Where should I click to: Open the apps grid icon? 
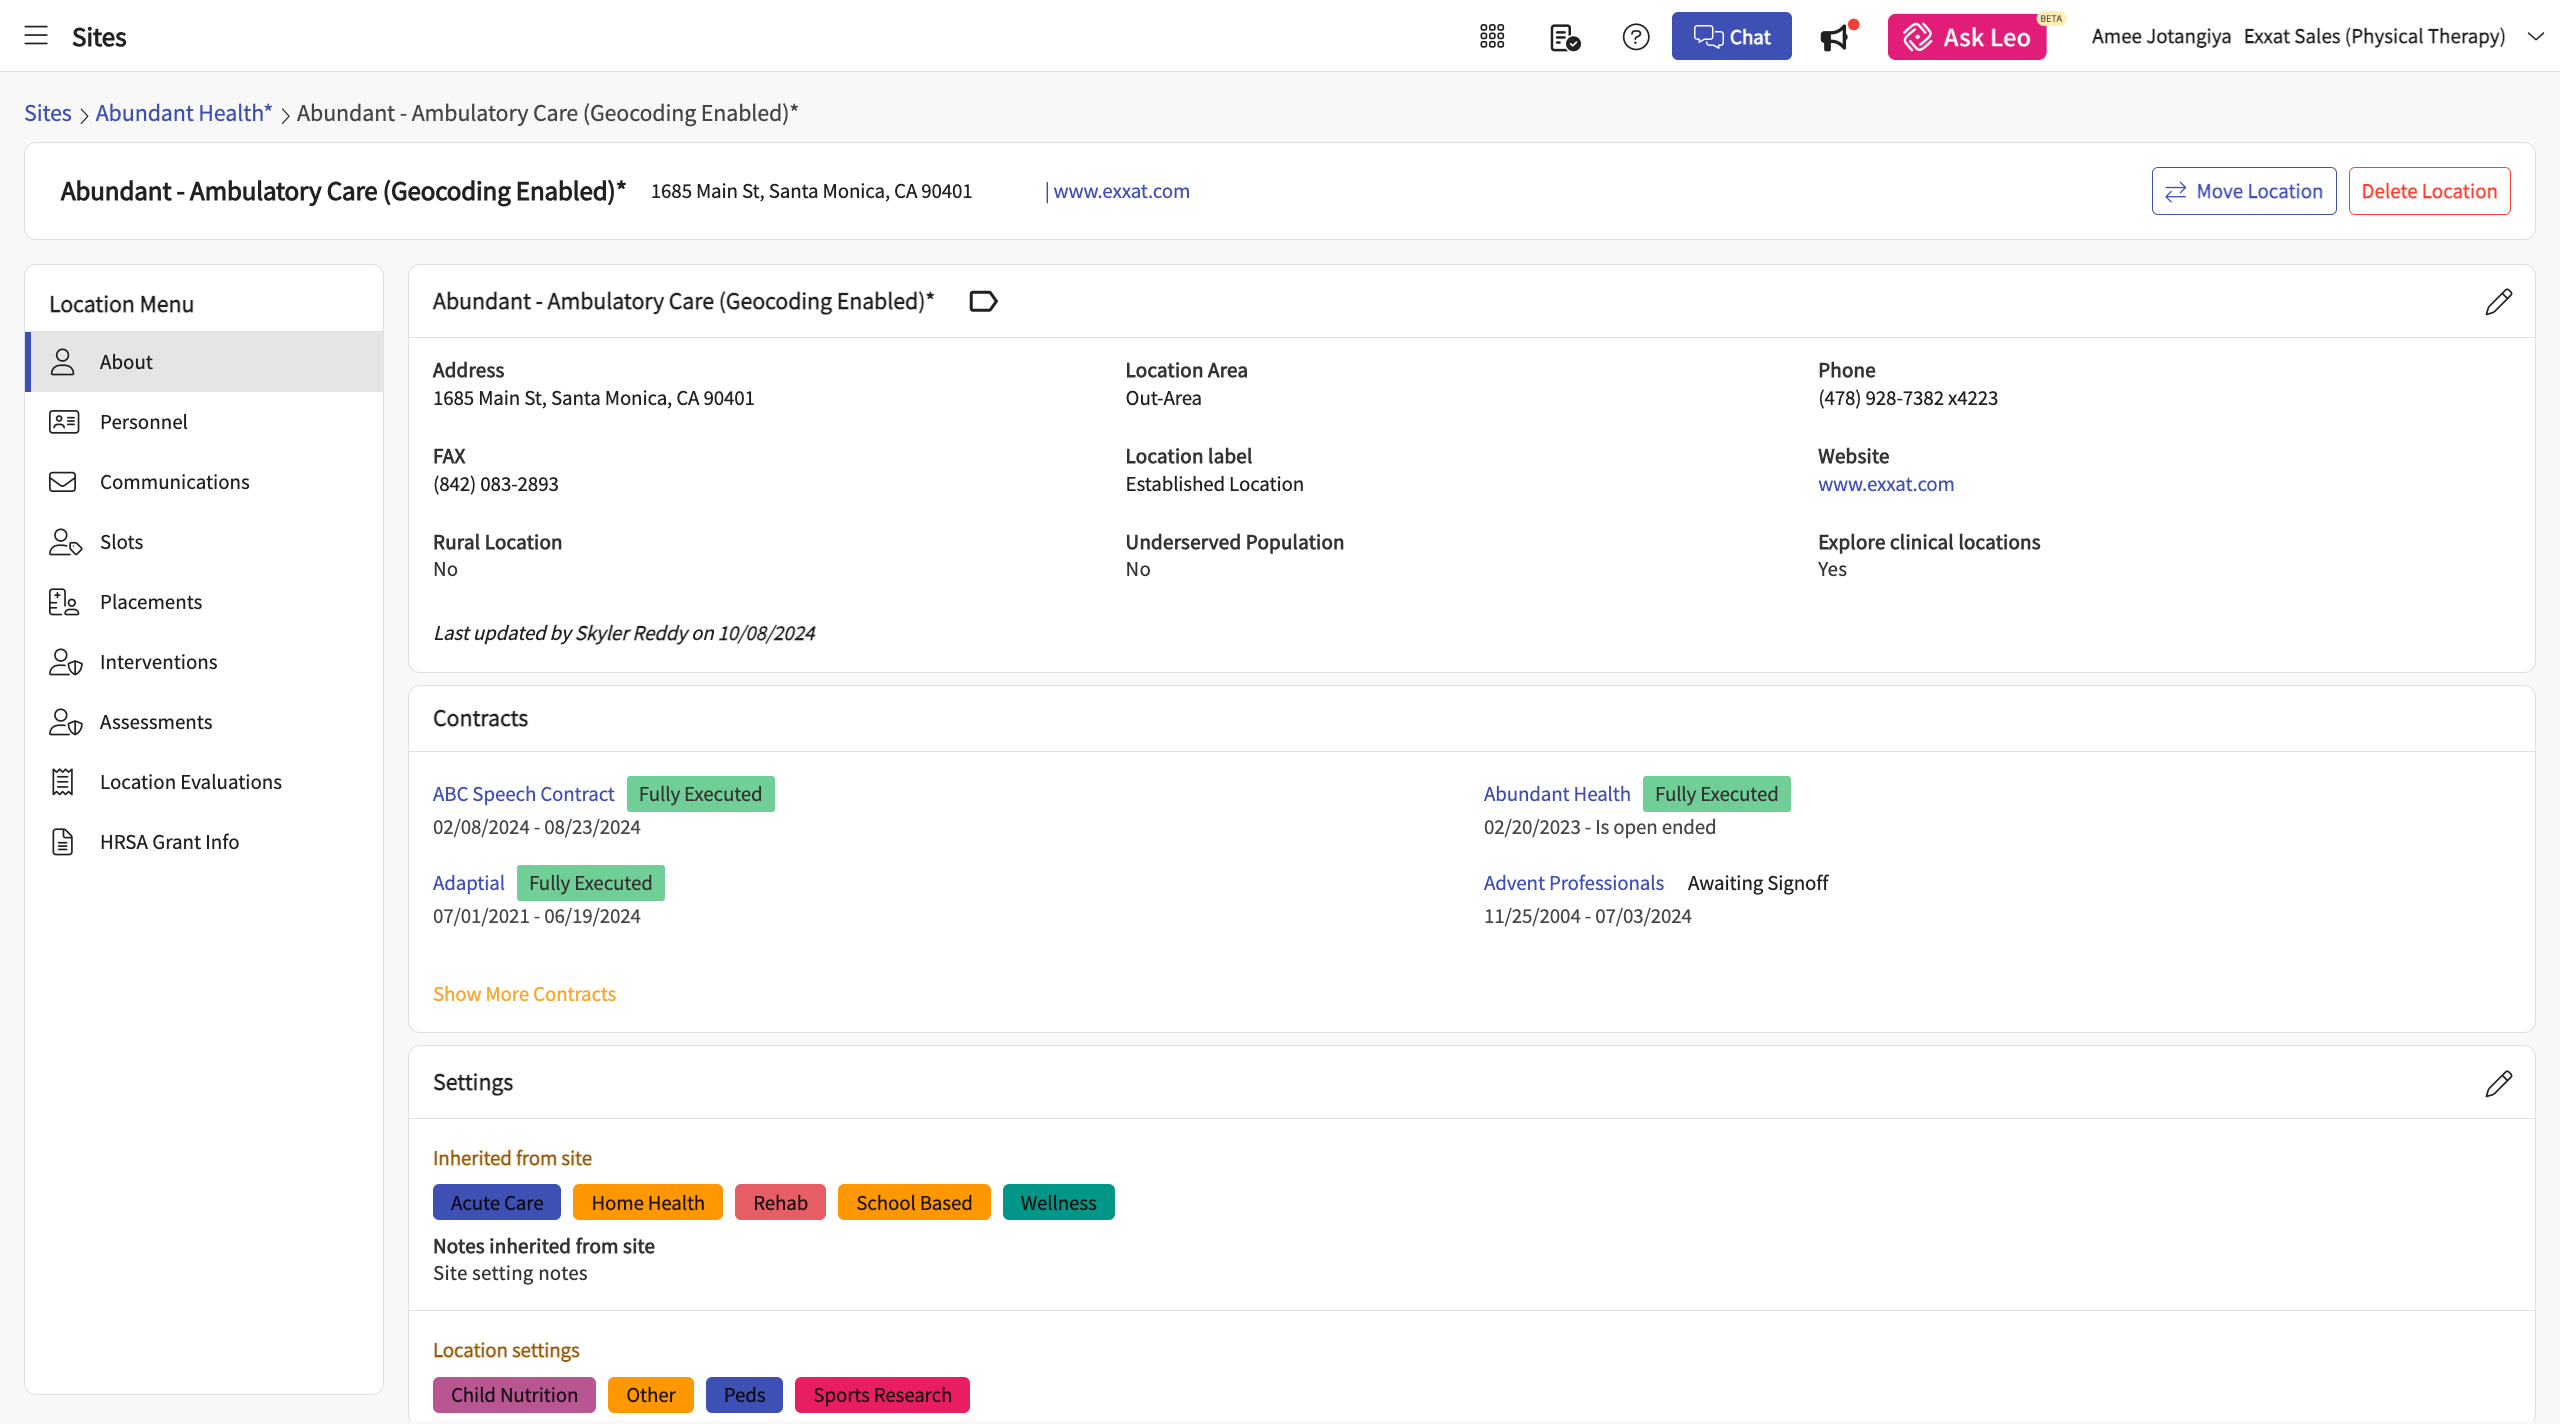click(1492, 37)
